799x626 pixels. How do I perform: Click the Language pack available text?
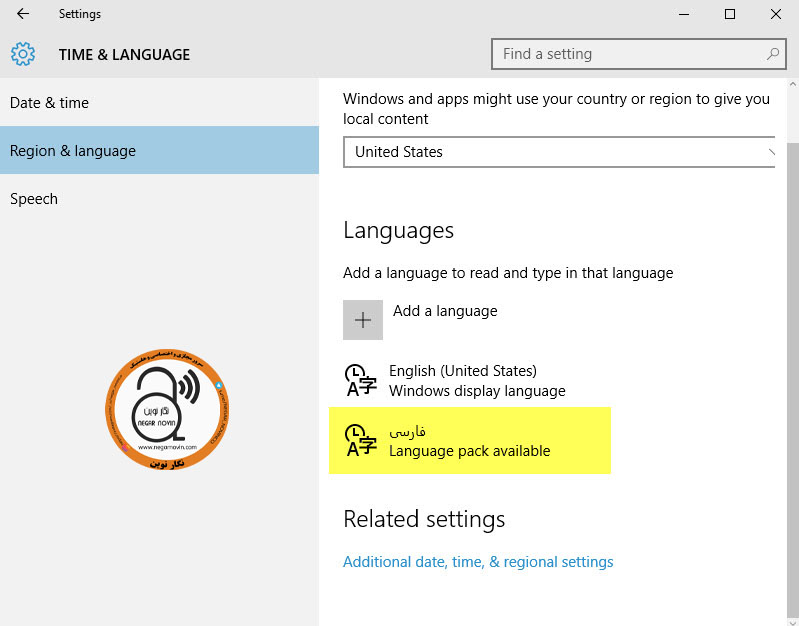pyautogui.click(x=469, y=451)
